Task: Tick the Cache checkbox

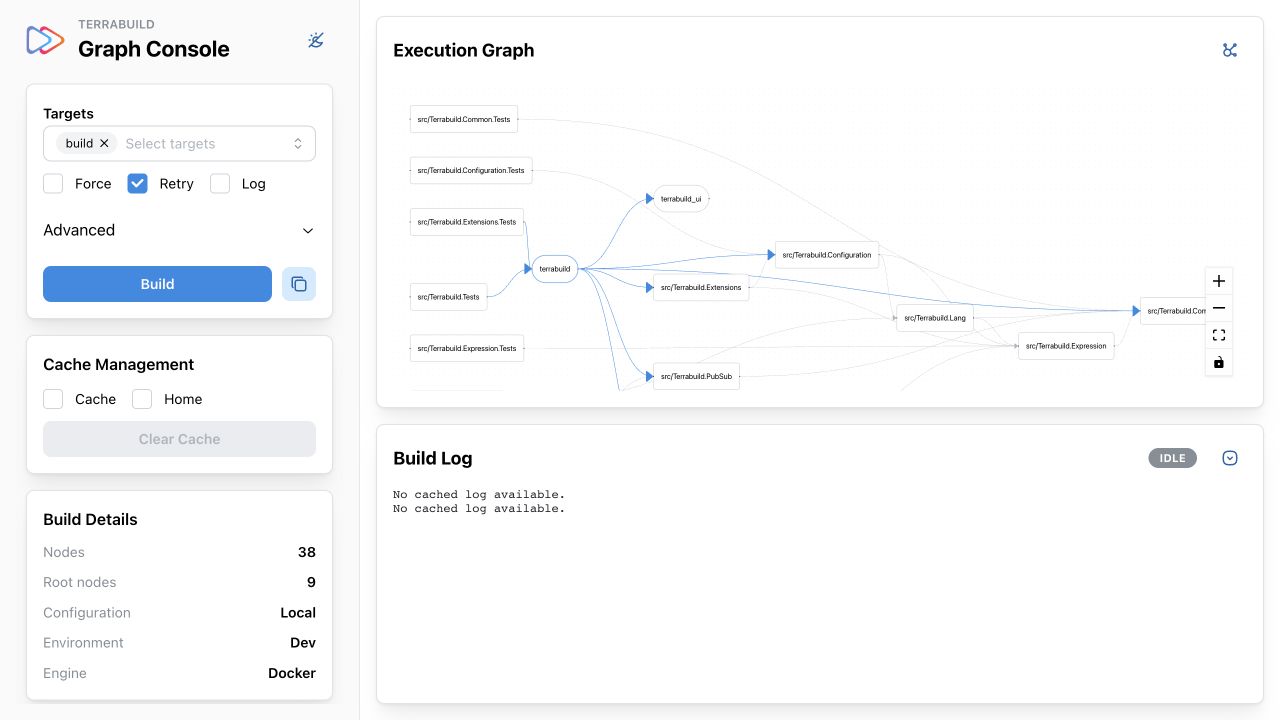Action: tap(53, 399)
